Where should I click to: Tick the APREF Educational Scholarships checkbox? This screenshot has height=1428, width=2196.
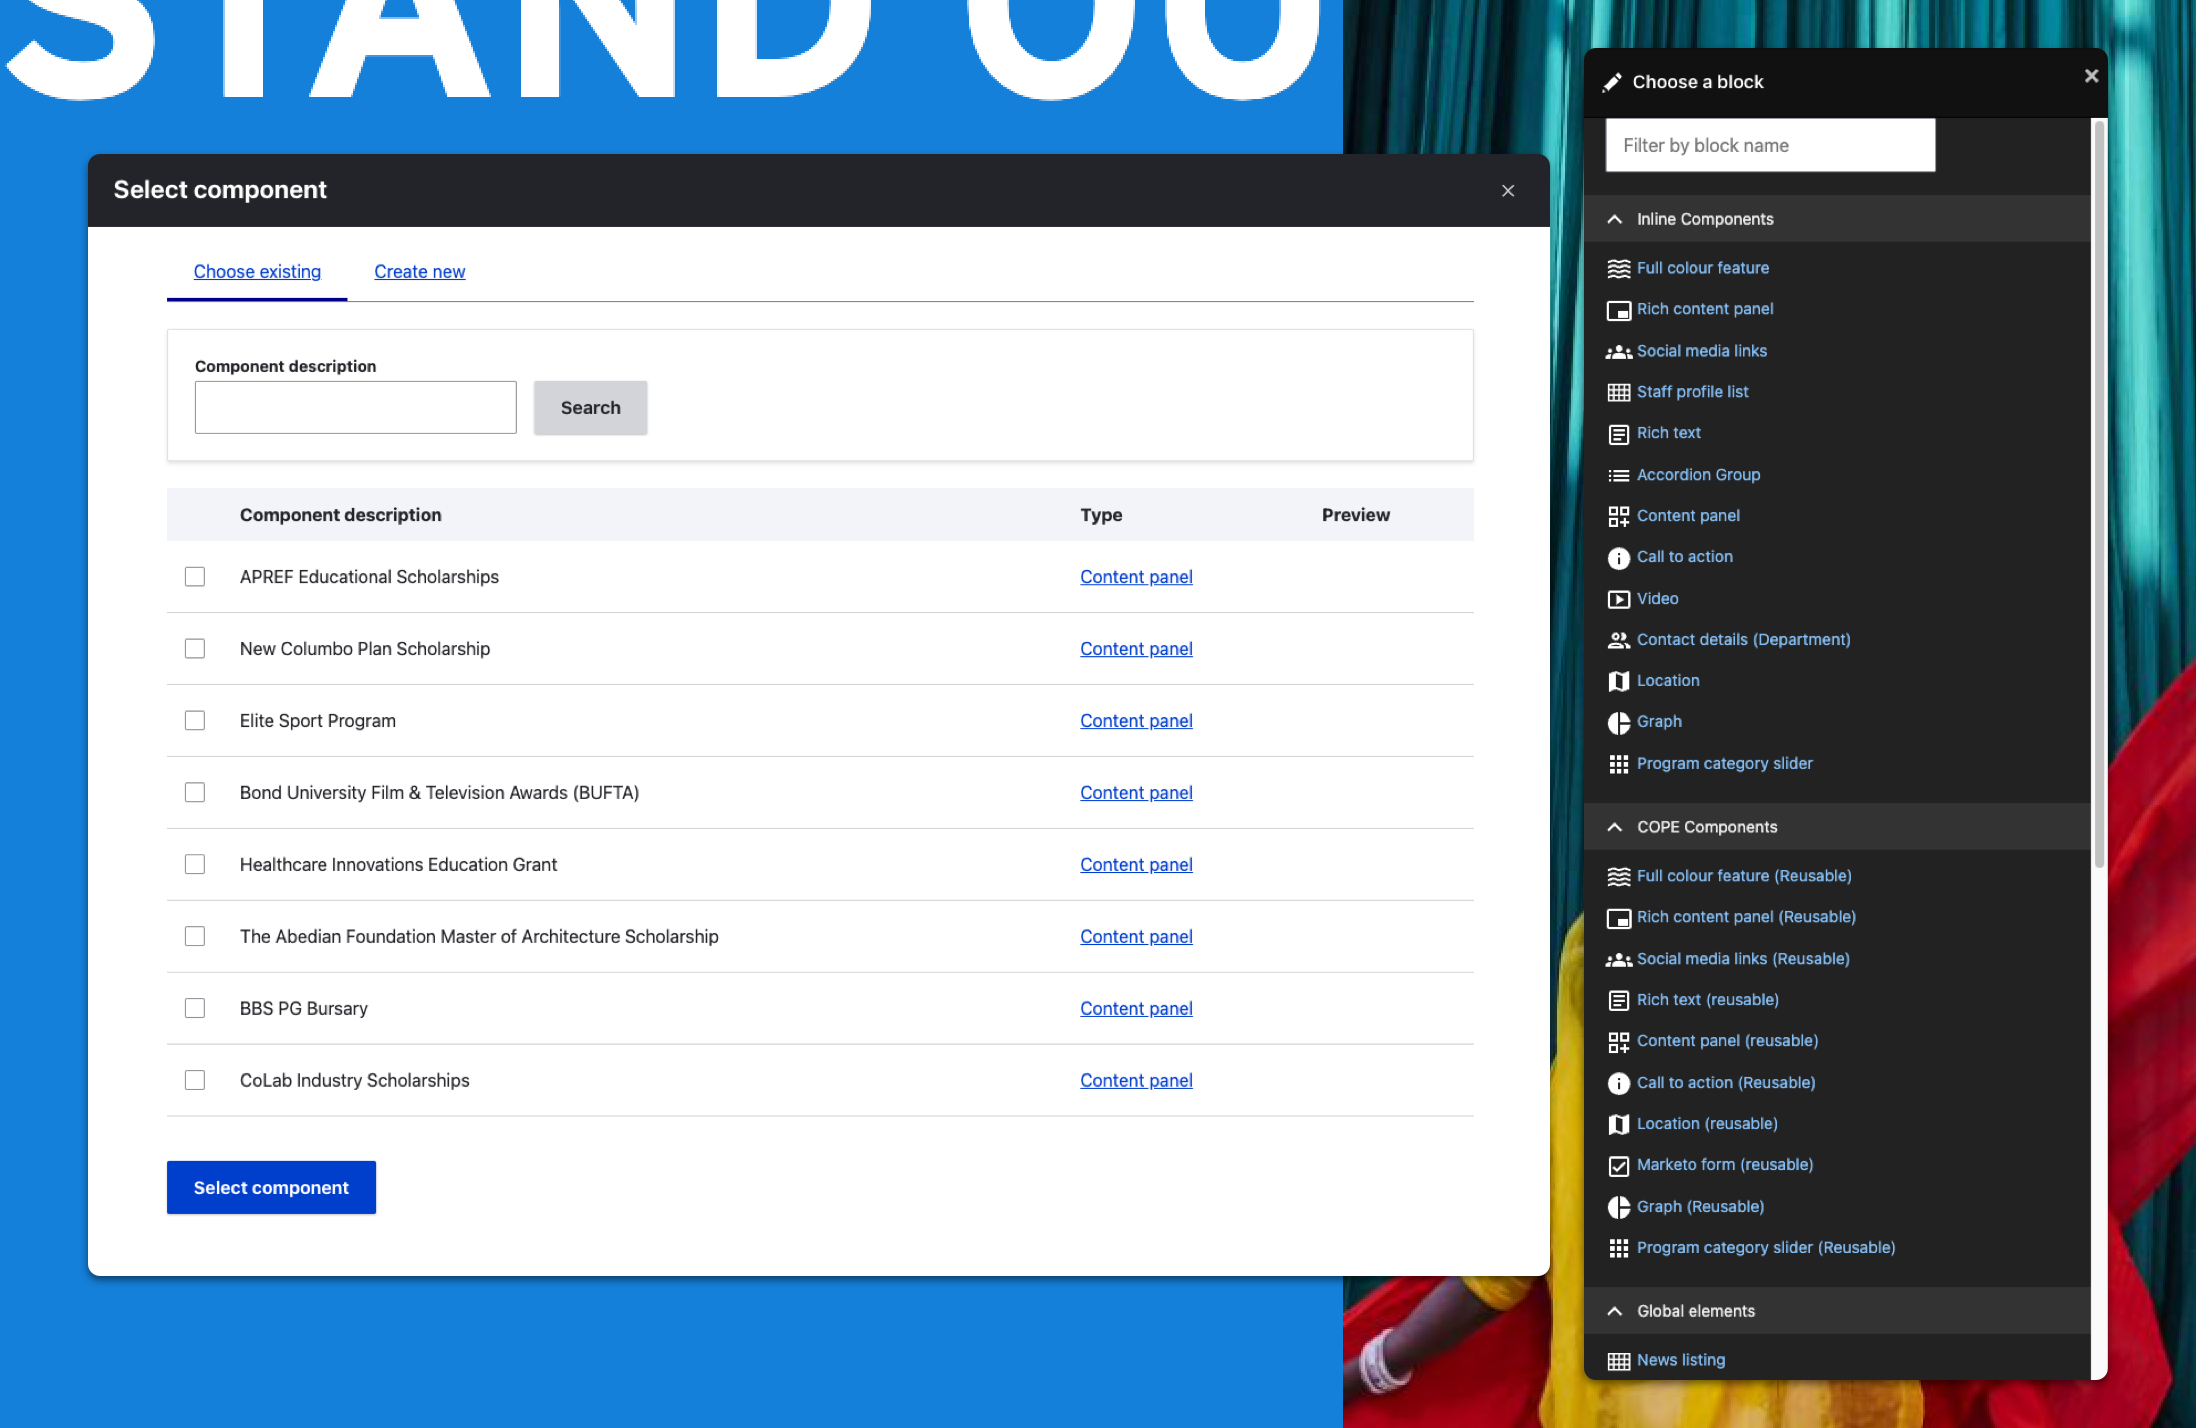[195, 577]
